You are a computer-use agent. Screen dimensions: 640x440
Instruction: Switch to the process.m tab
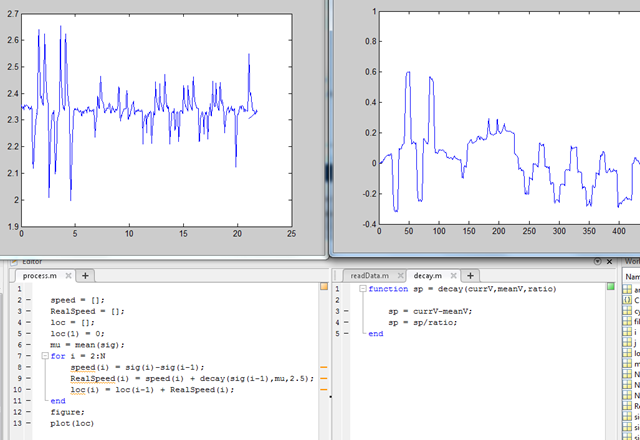40,276
